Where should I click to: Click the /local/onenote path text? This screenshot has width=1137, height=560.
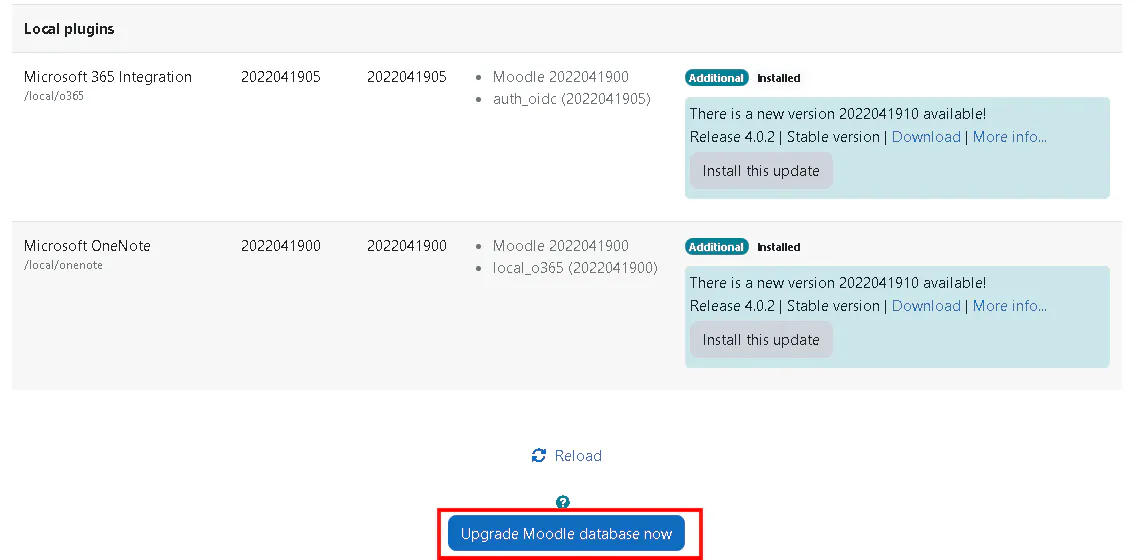click(63, 265)
